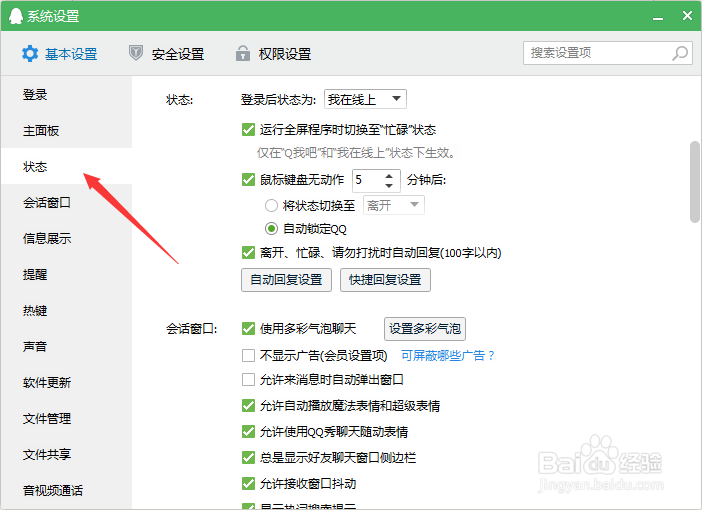Click the vertical scrollbar thumb
This screenshot has height=510, width=702.
coord(694,182)
